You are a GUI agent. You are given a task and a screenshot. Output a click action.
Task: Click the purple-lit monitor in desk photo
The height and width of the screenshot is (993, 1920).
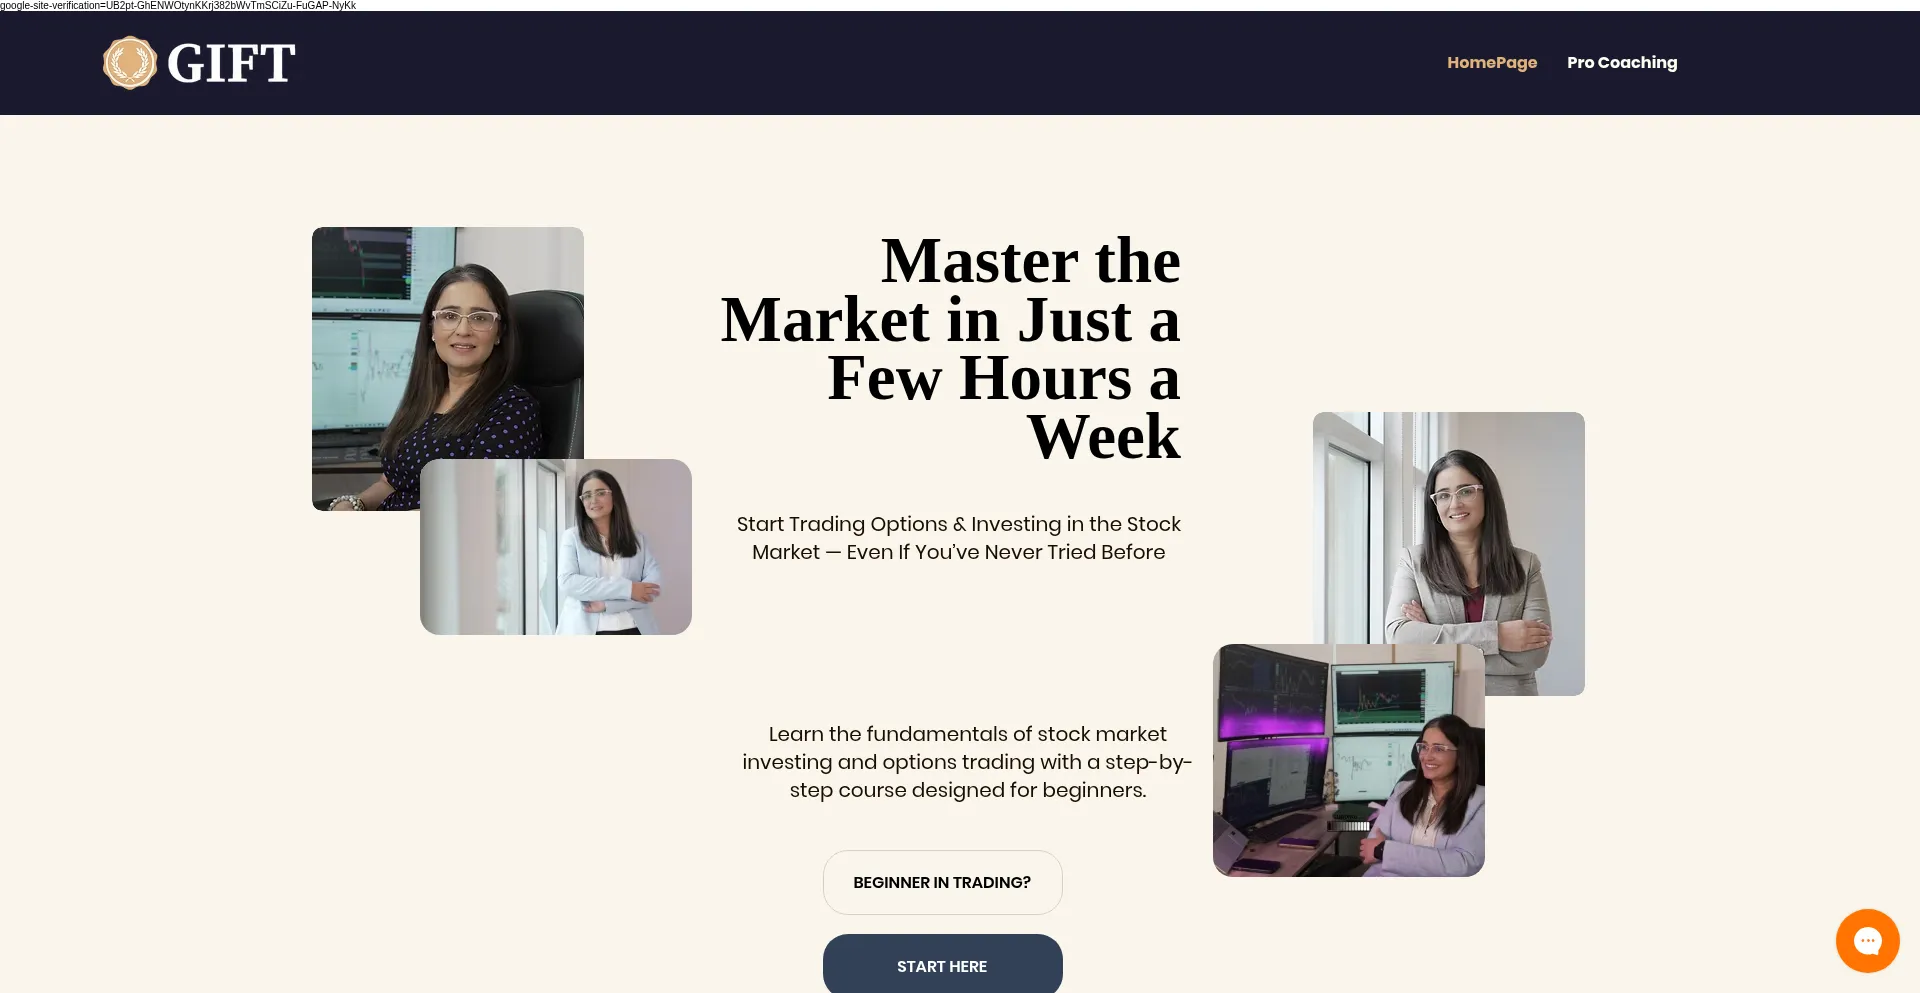tap(1272, 693)
